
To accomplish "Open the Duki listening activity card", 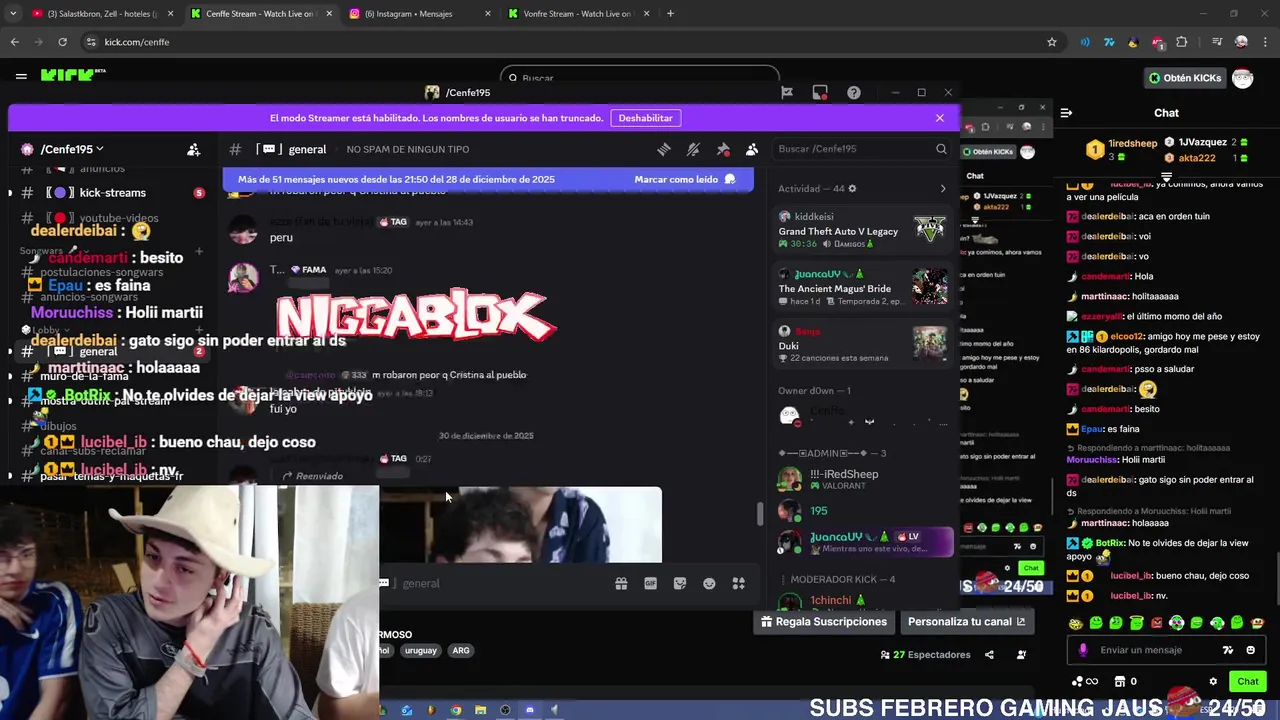I will pos(863,345).
